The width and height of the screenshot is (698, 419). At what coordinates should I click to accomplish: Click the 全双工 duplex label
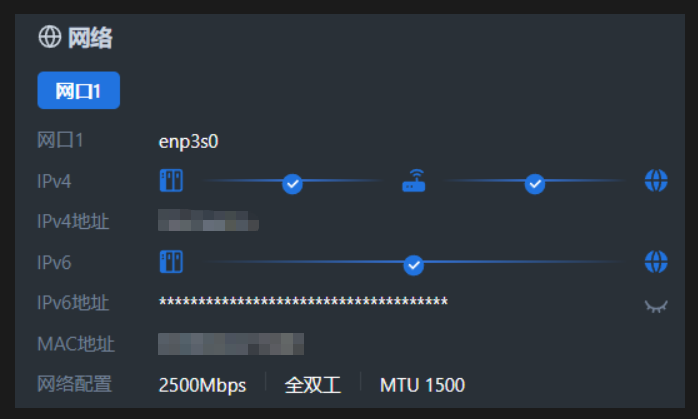tap(313, 385)
